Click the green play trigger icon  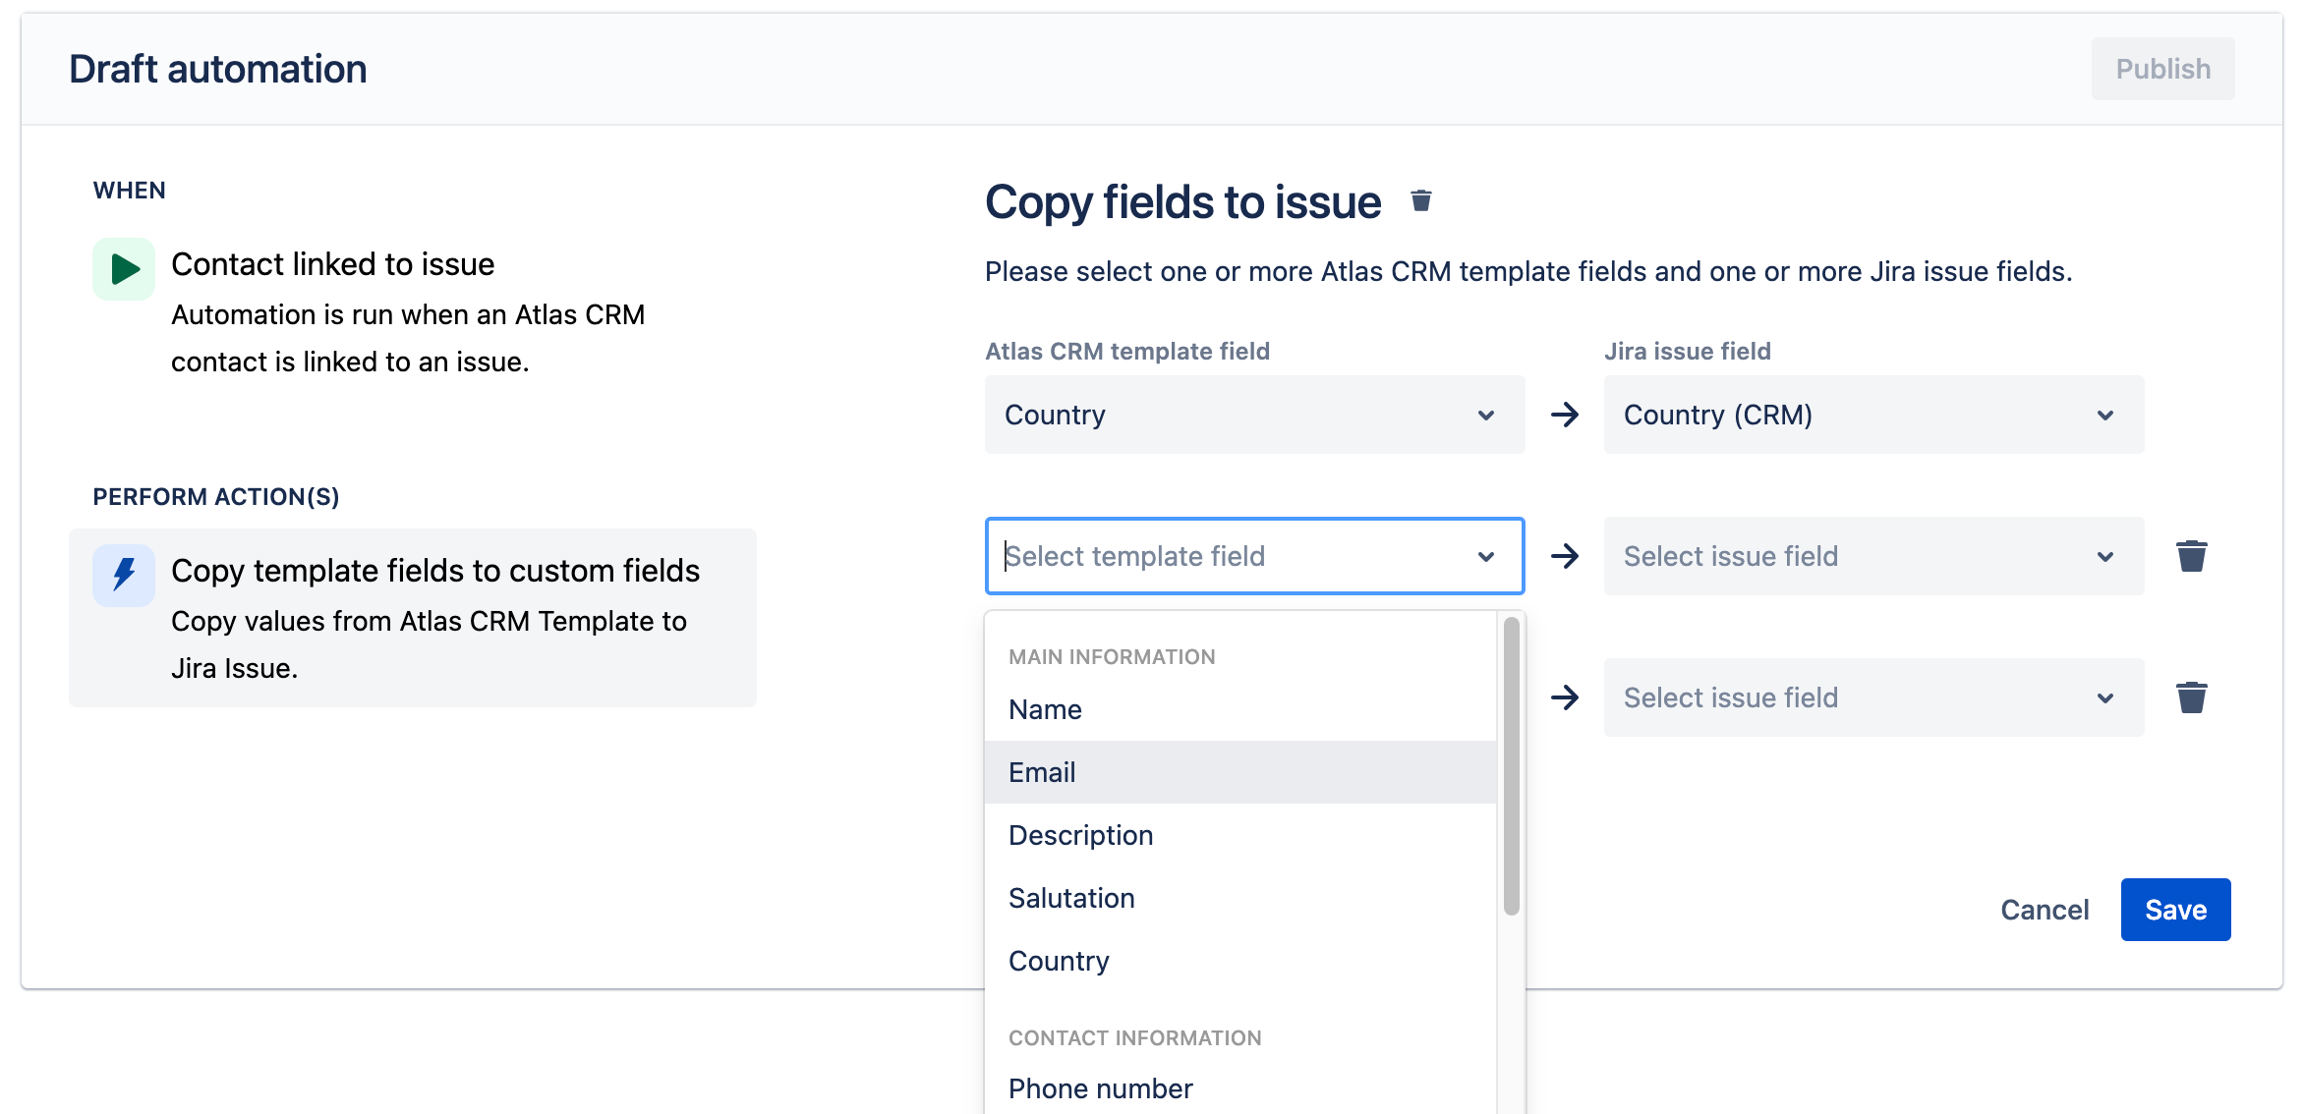123,268
